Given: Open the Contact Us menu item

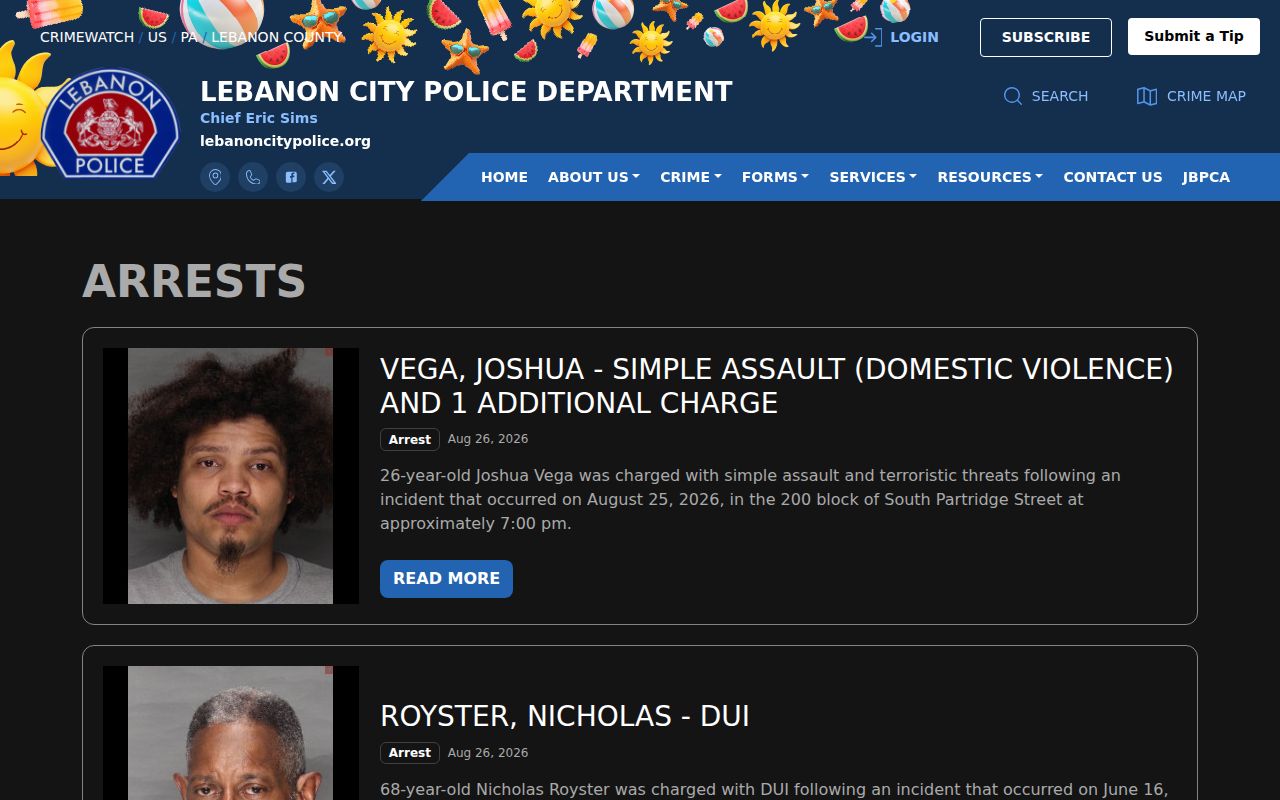Looking at the screenshot, I should point(1113,177).
